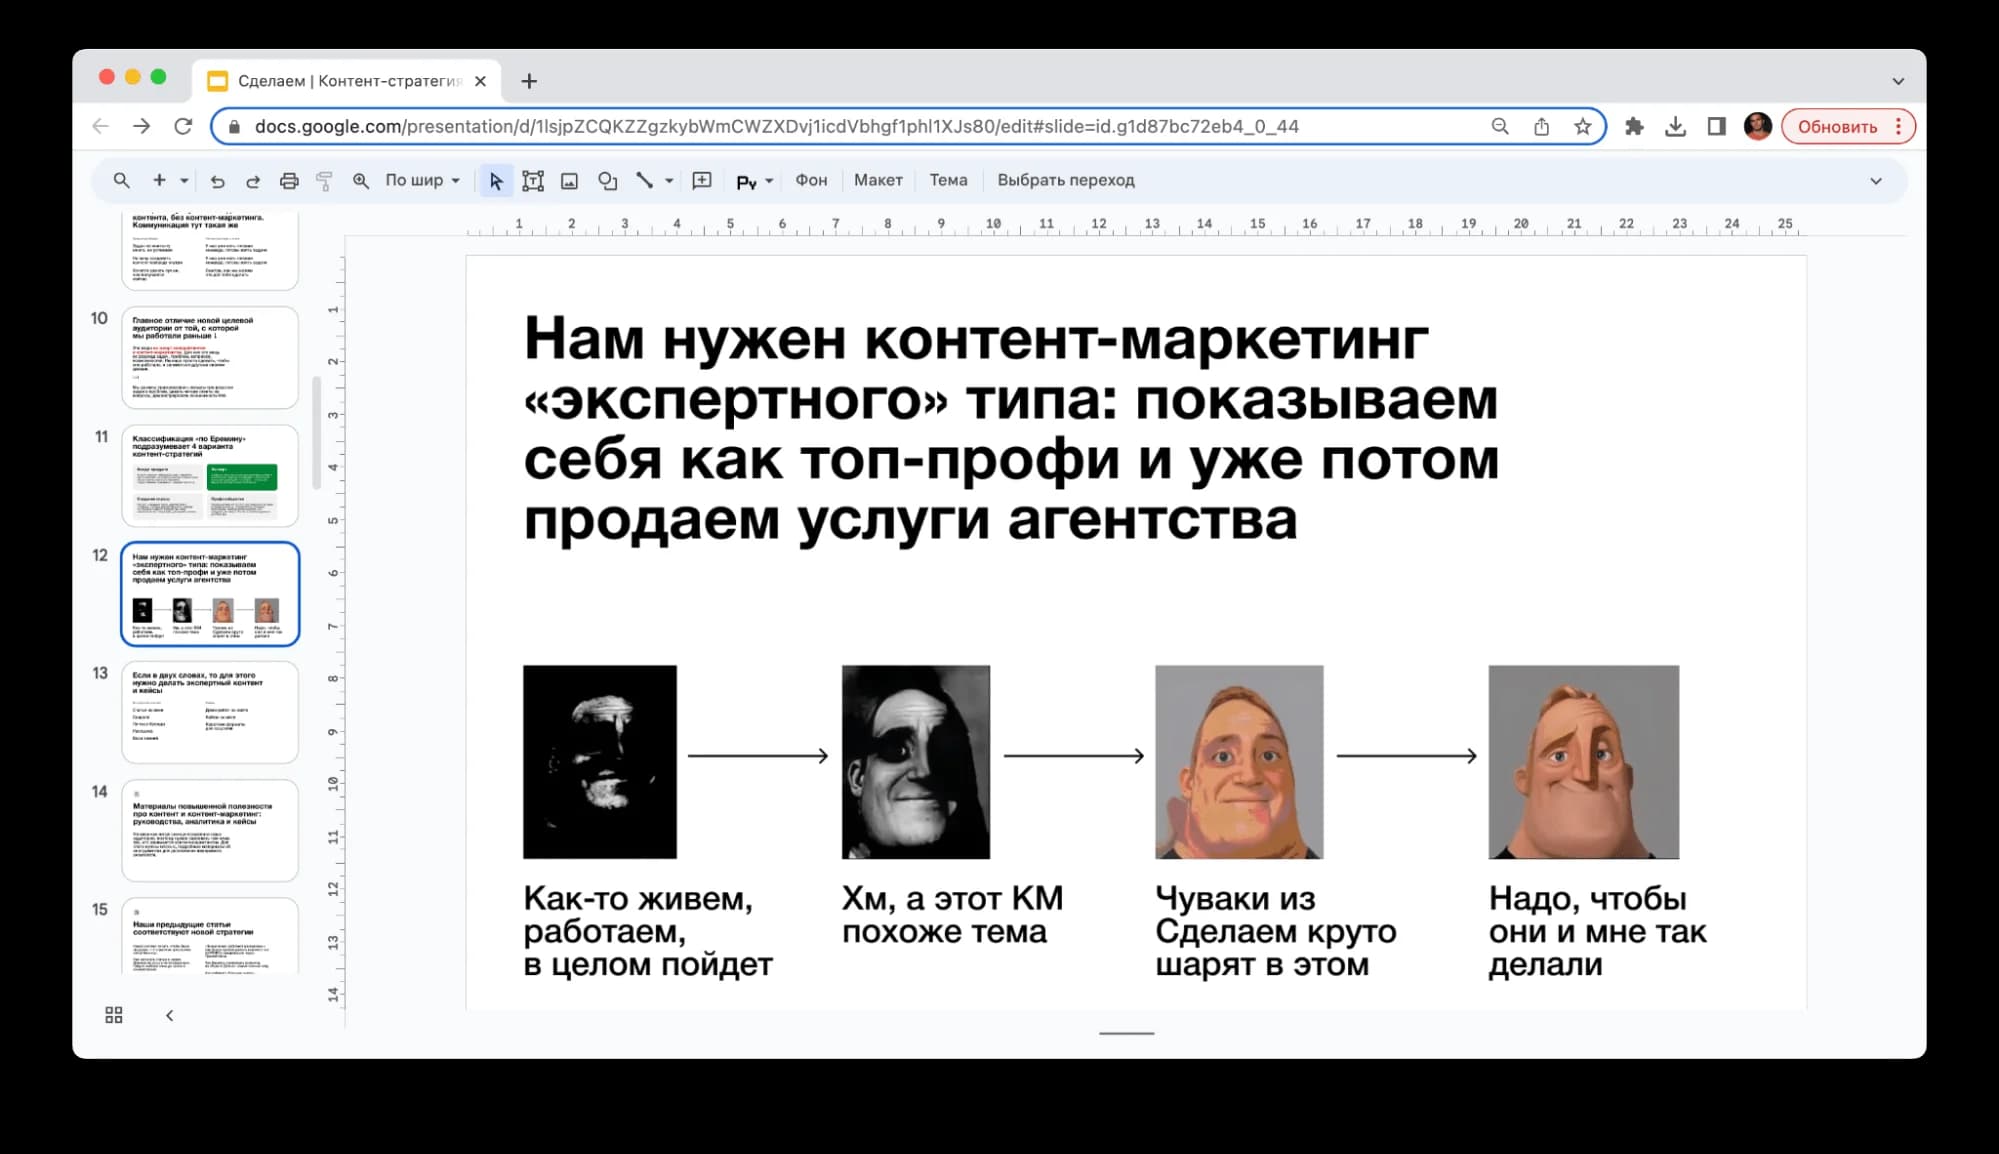Click the Redo icon
Viewport: 1999px width, 1154px height.
click(x=253, y=181)
